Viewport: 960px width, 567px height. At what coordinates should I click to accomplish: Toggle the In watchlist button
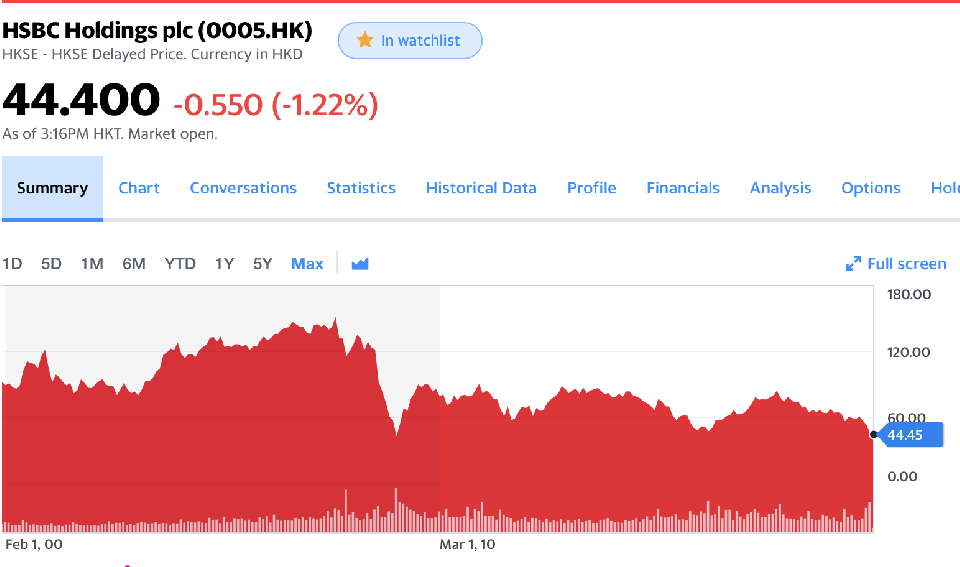point(410,40)
